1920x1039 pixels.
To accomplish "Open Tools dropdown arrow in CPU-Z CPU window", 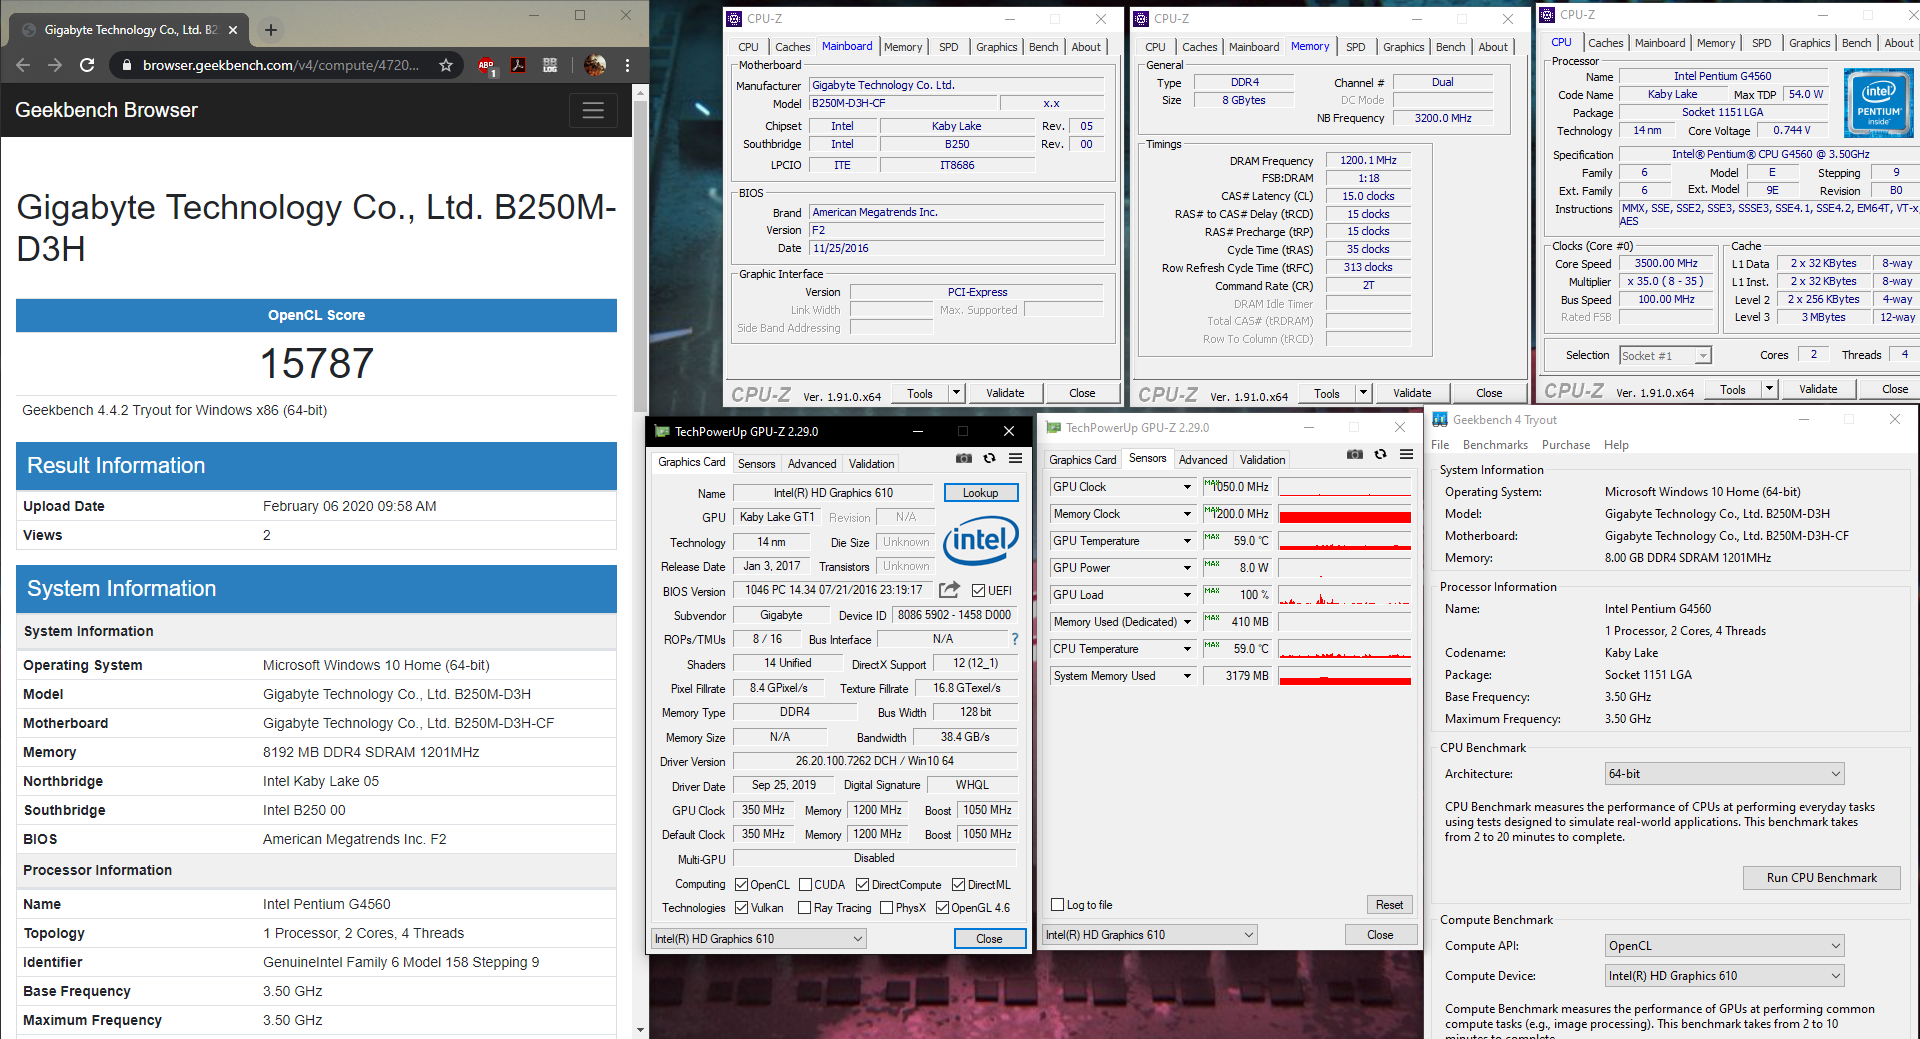I will 1769,390.
